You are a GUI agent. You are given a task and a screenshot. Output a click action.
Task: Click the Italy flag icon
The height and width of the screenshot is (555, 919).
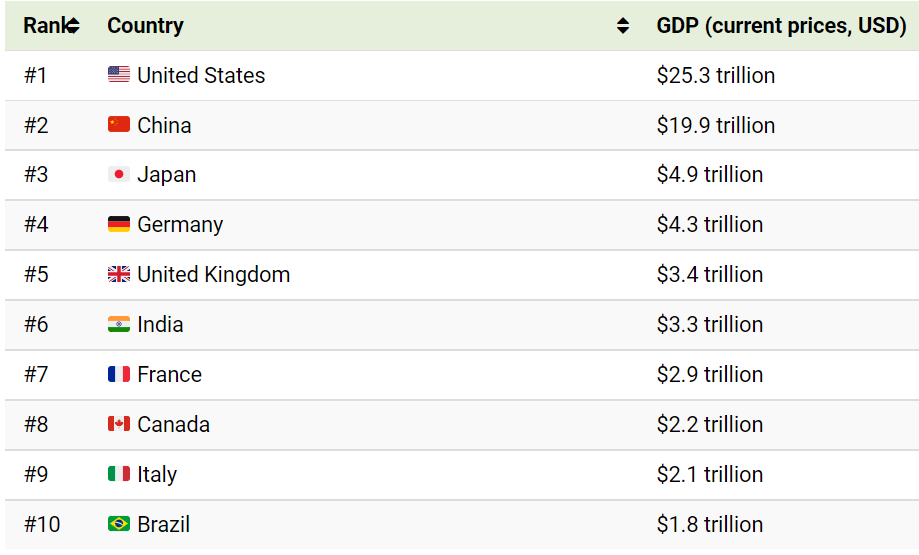pyautogui.click(x=119, y=474)
